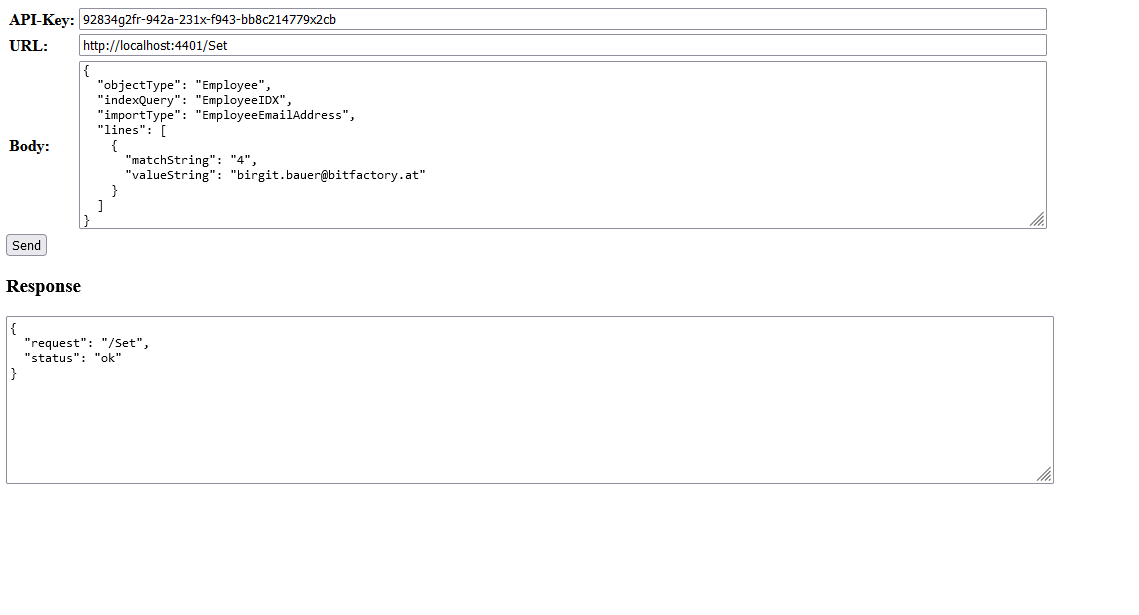Image resolution: width=1139 pixels, height=615 pixels.
Task: Focus the URL input field
Action: 562,45
